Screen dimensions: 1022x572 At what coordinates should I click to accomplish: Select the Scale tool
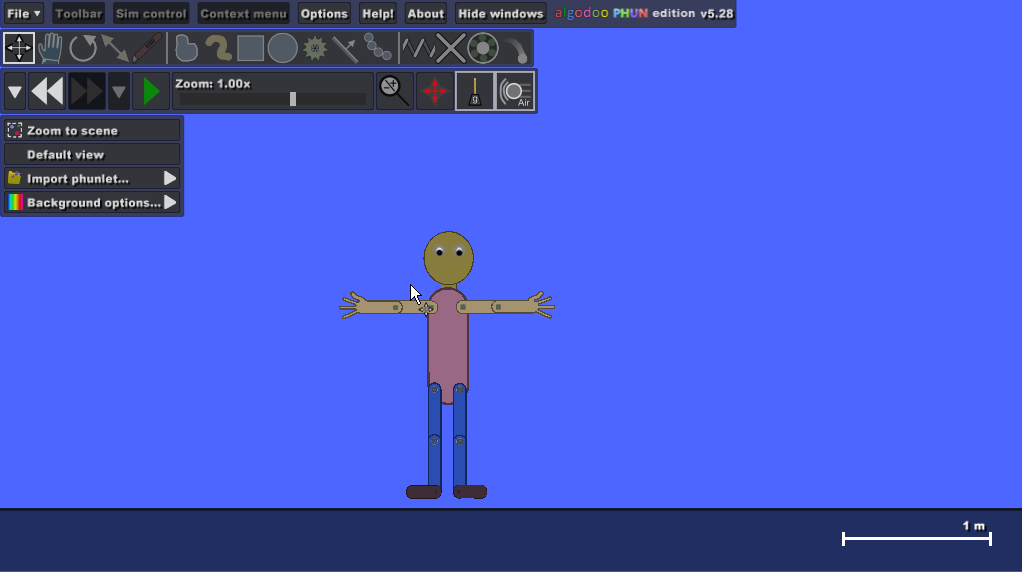[x=115, y=48]
